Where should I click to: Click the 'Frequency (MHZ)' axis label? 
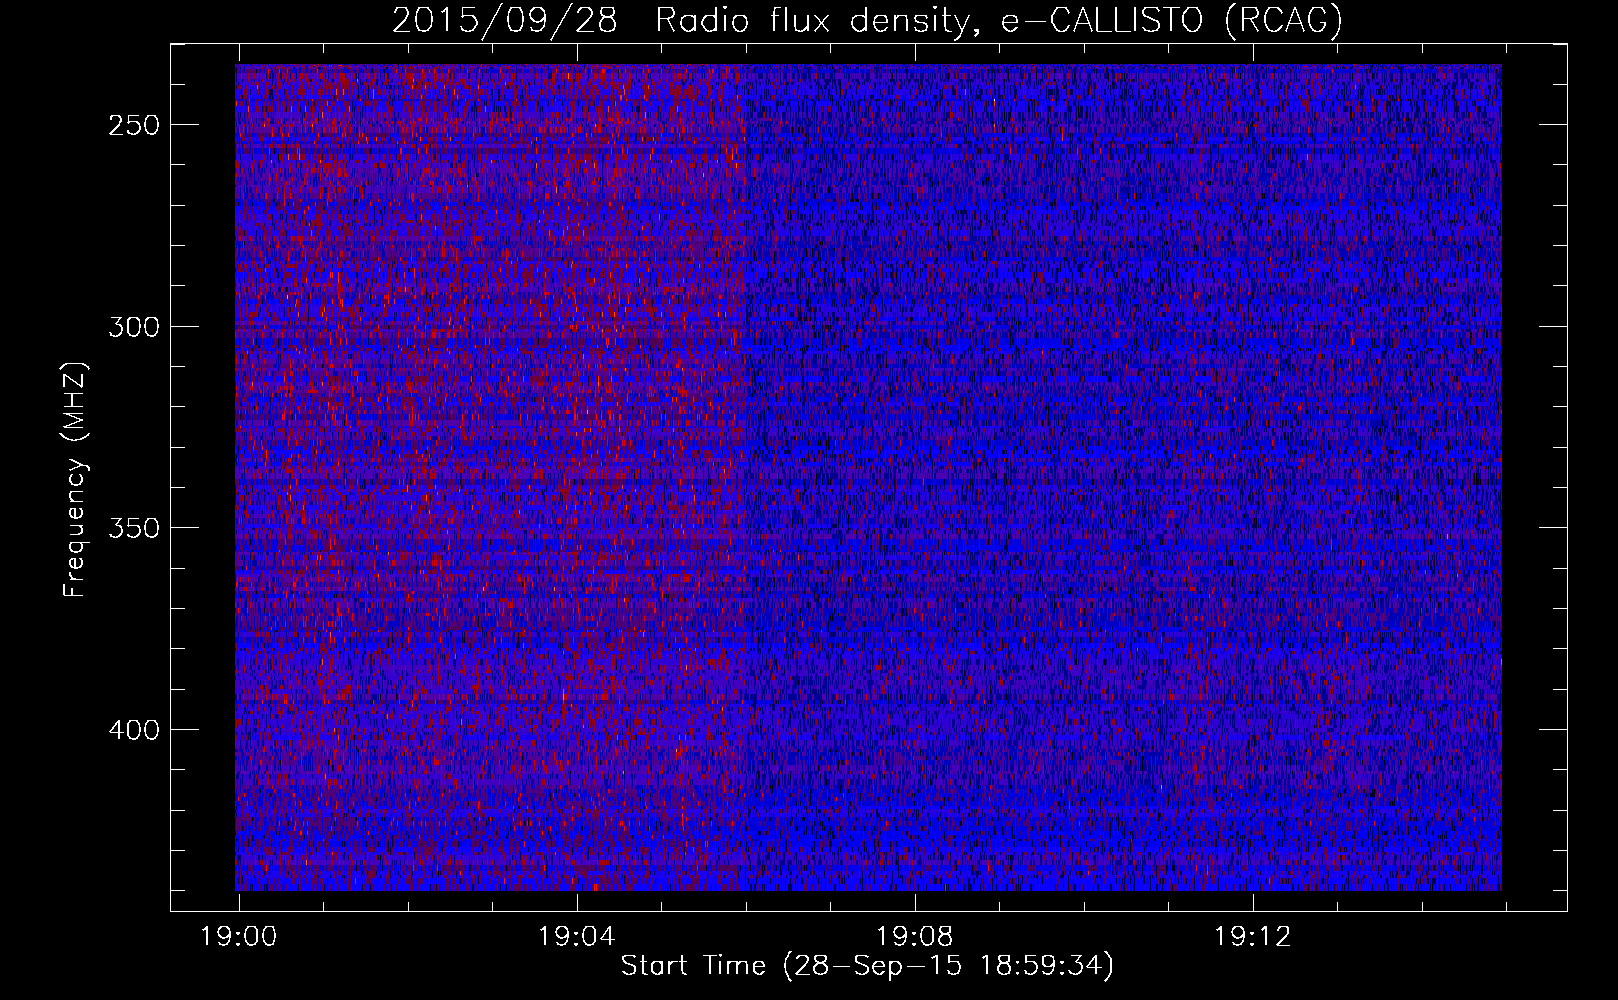point(76,480)
